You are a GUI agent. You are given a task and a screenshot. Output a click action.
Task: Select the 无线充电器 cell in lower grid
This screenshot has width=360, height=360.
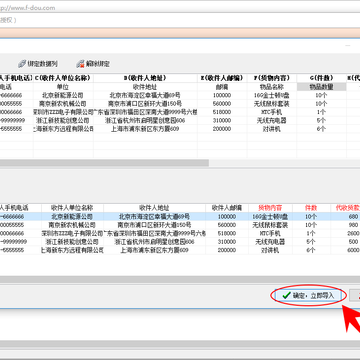click(270, 242)
